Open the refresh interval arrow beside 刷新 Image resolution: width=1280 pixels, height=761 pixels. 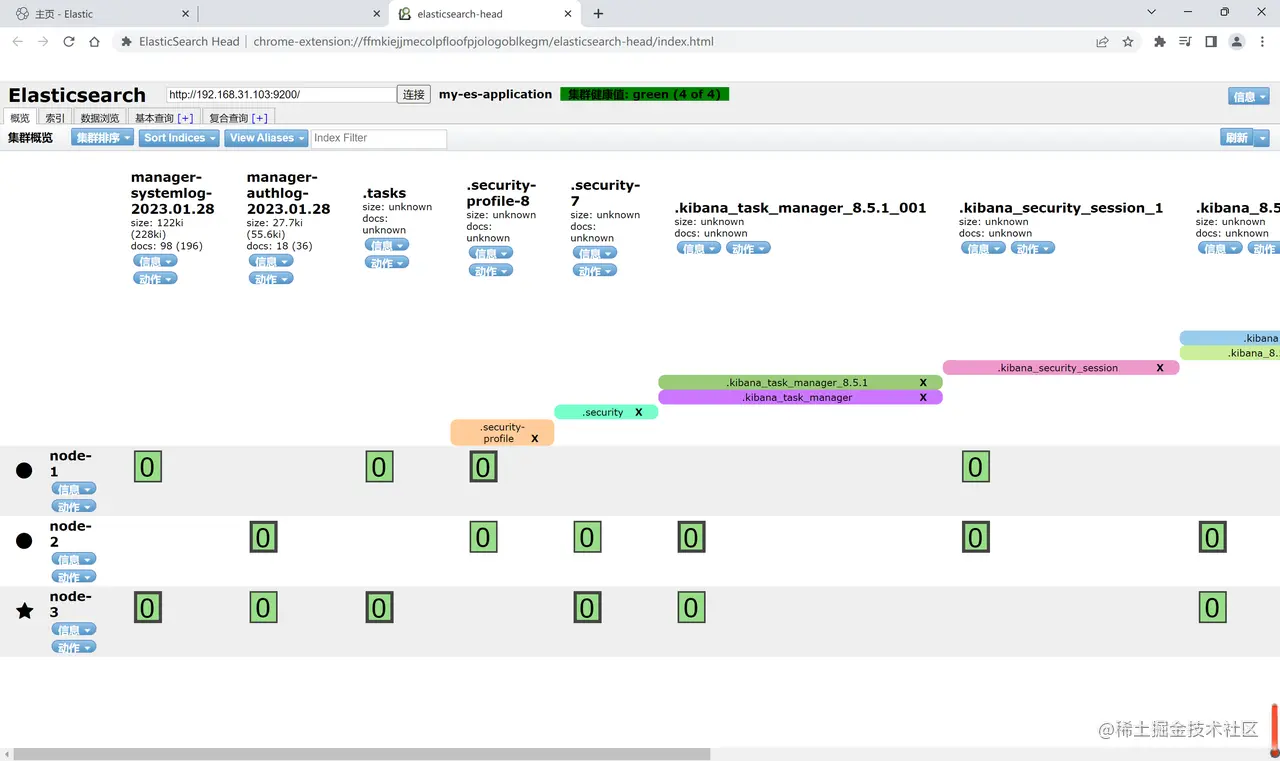pos(1262,138)
